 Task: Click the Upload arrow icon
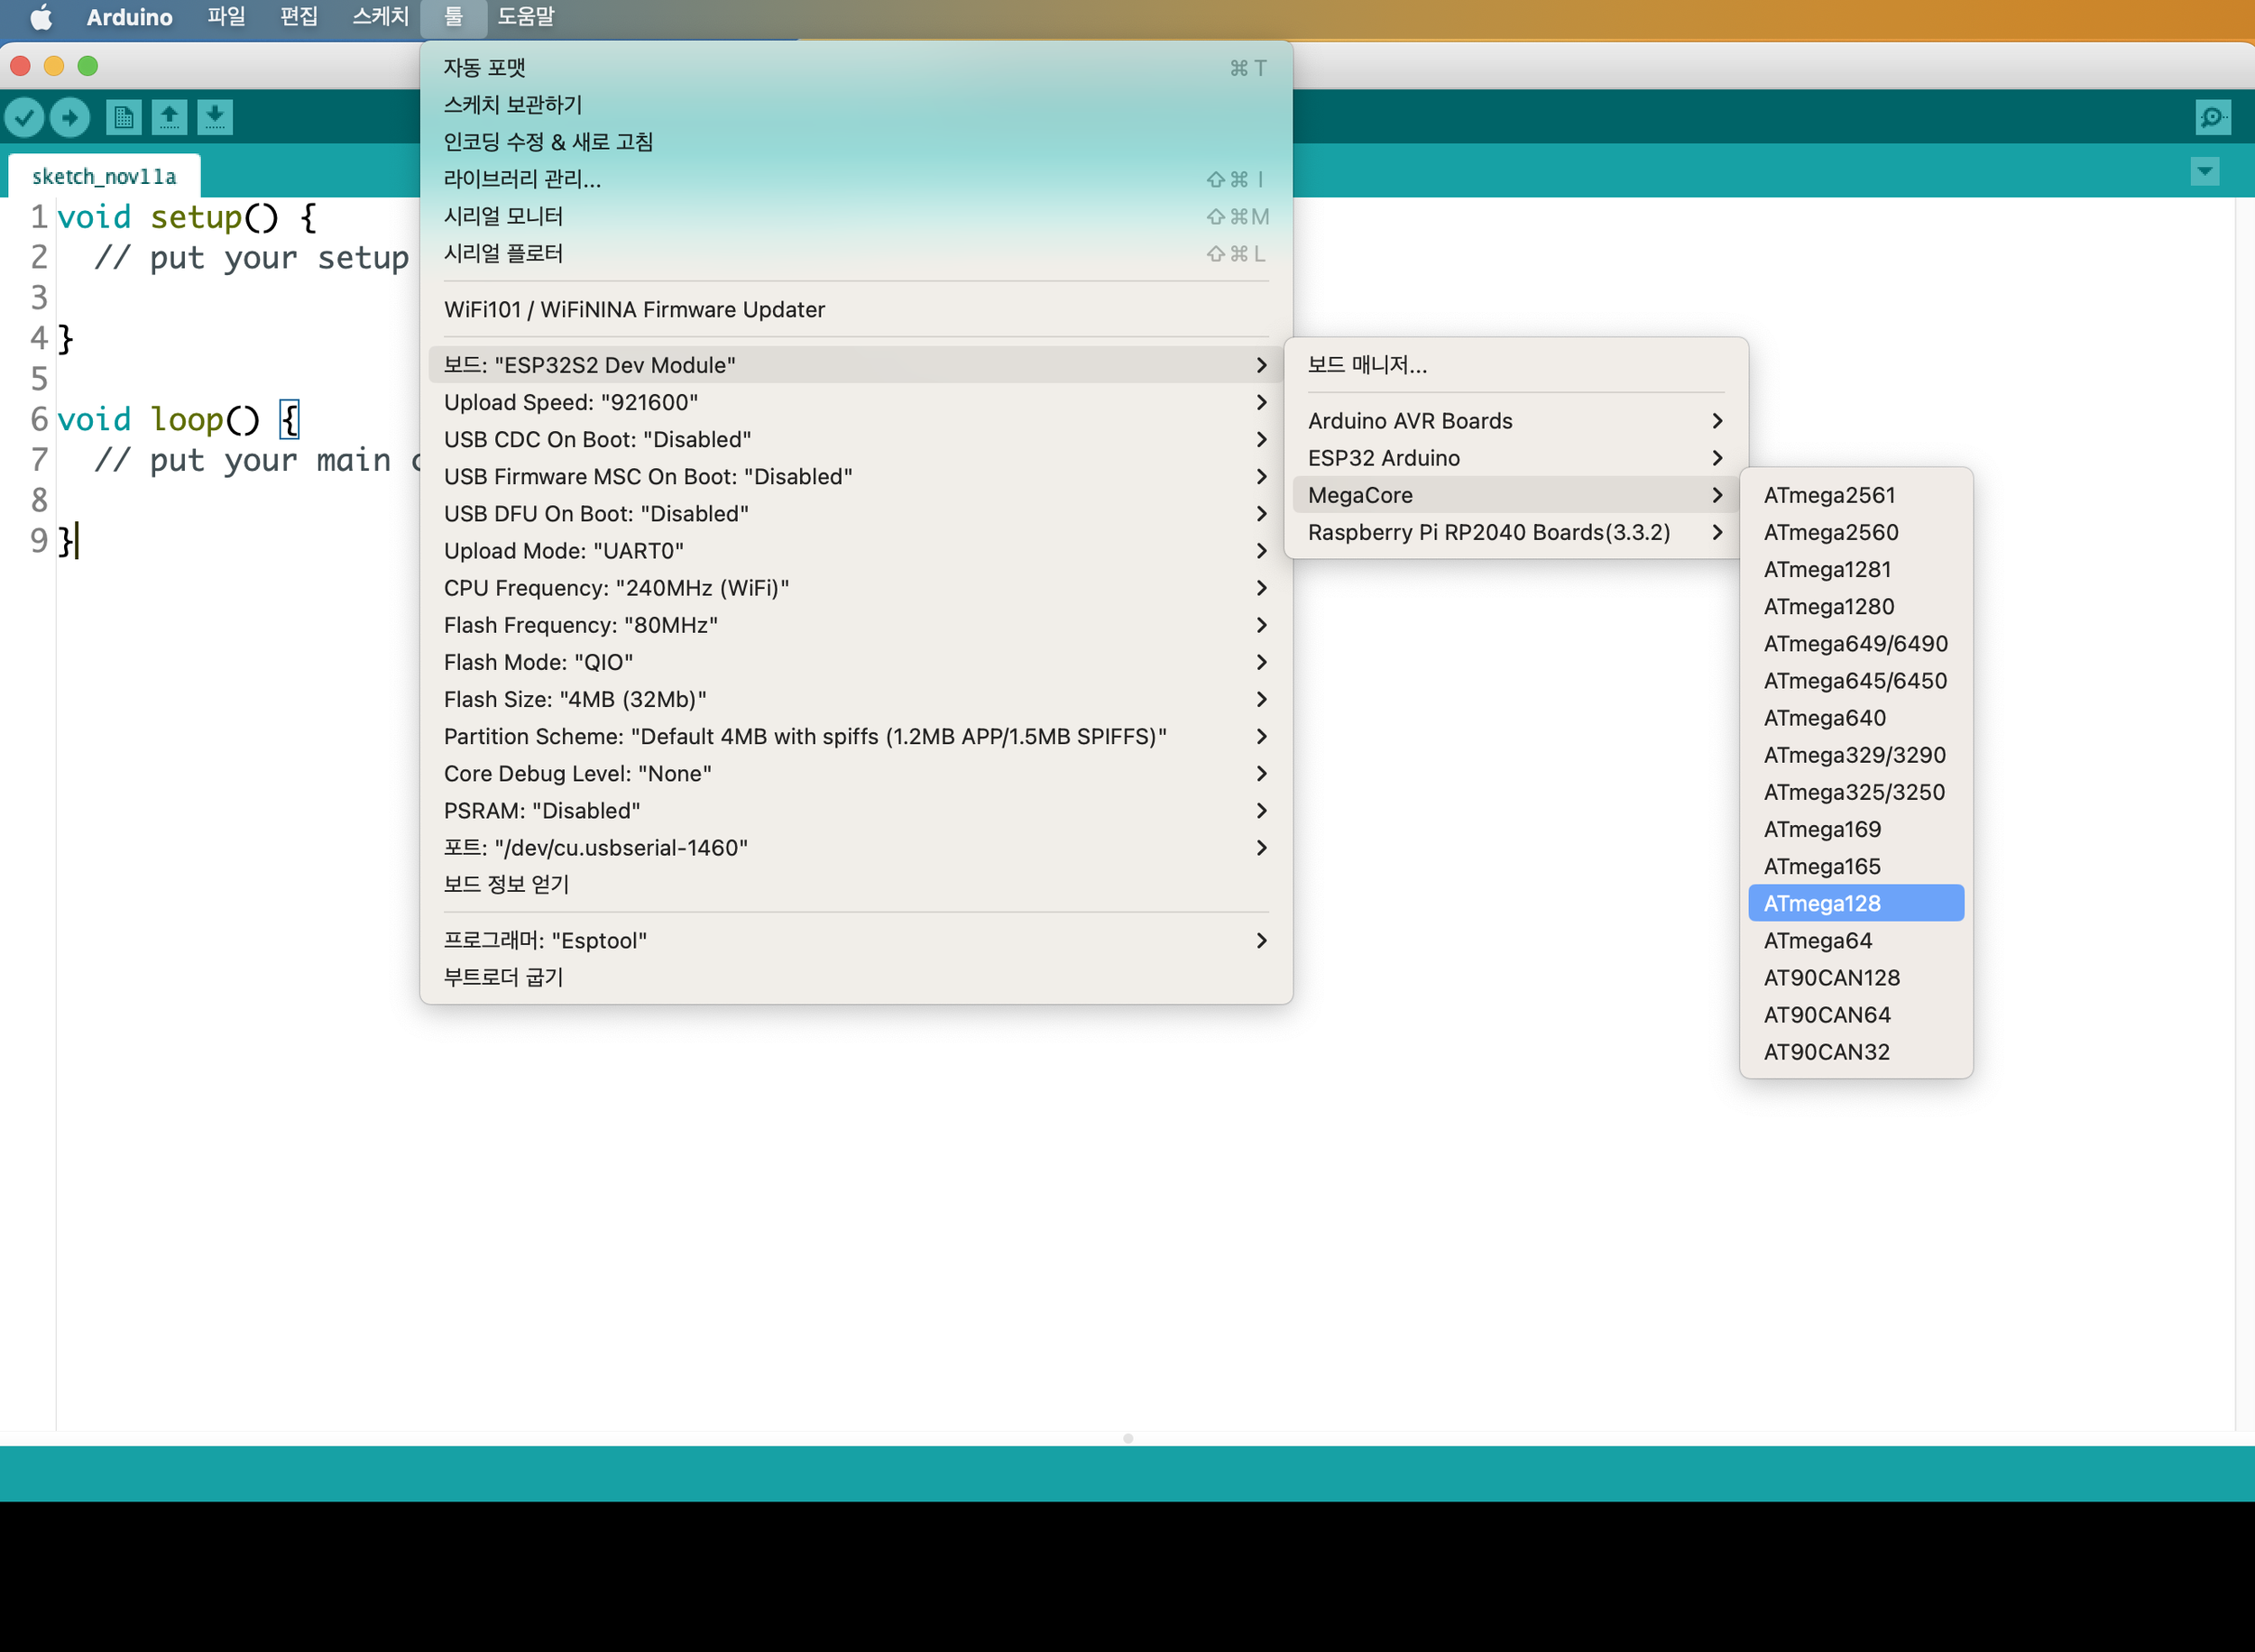pyautogui.click(x=70, y=118)
